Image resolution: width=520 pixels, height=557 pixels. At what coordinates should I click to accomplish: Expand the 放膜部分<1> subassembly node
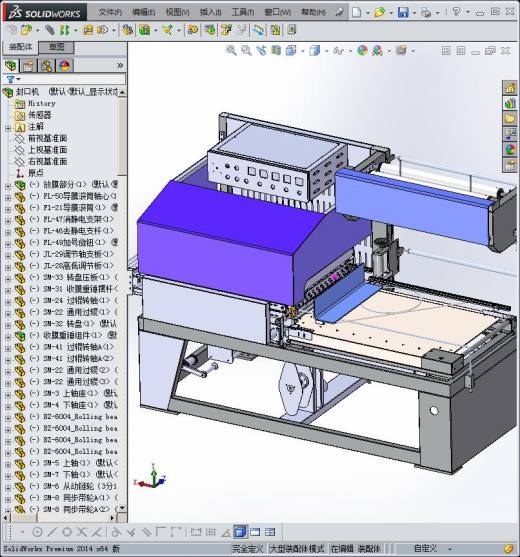(8, 186)
